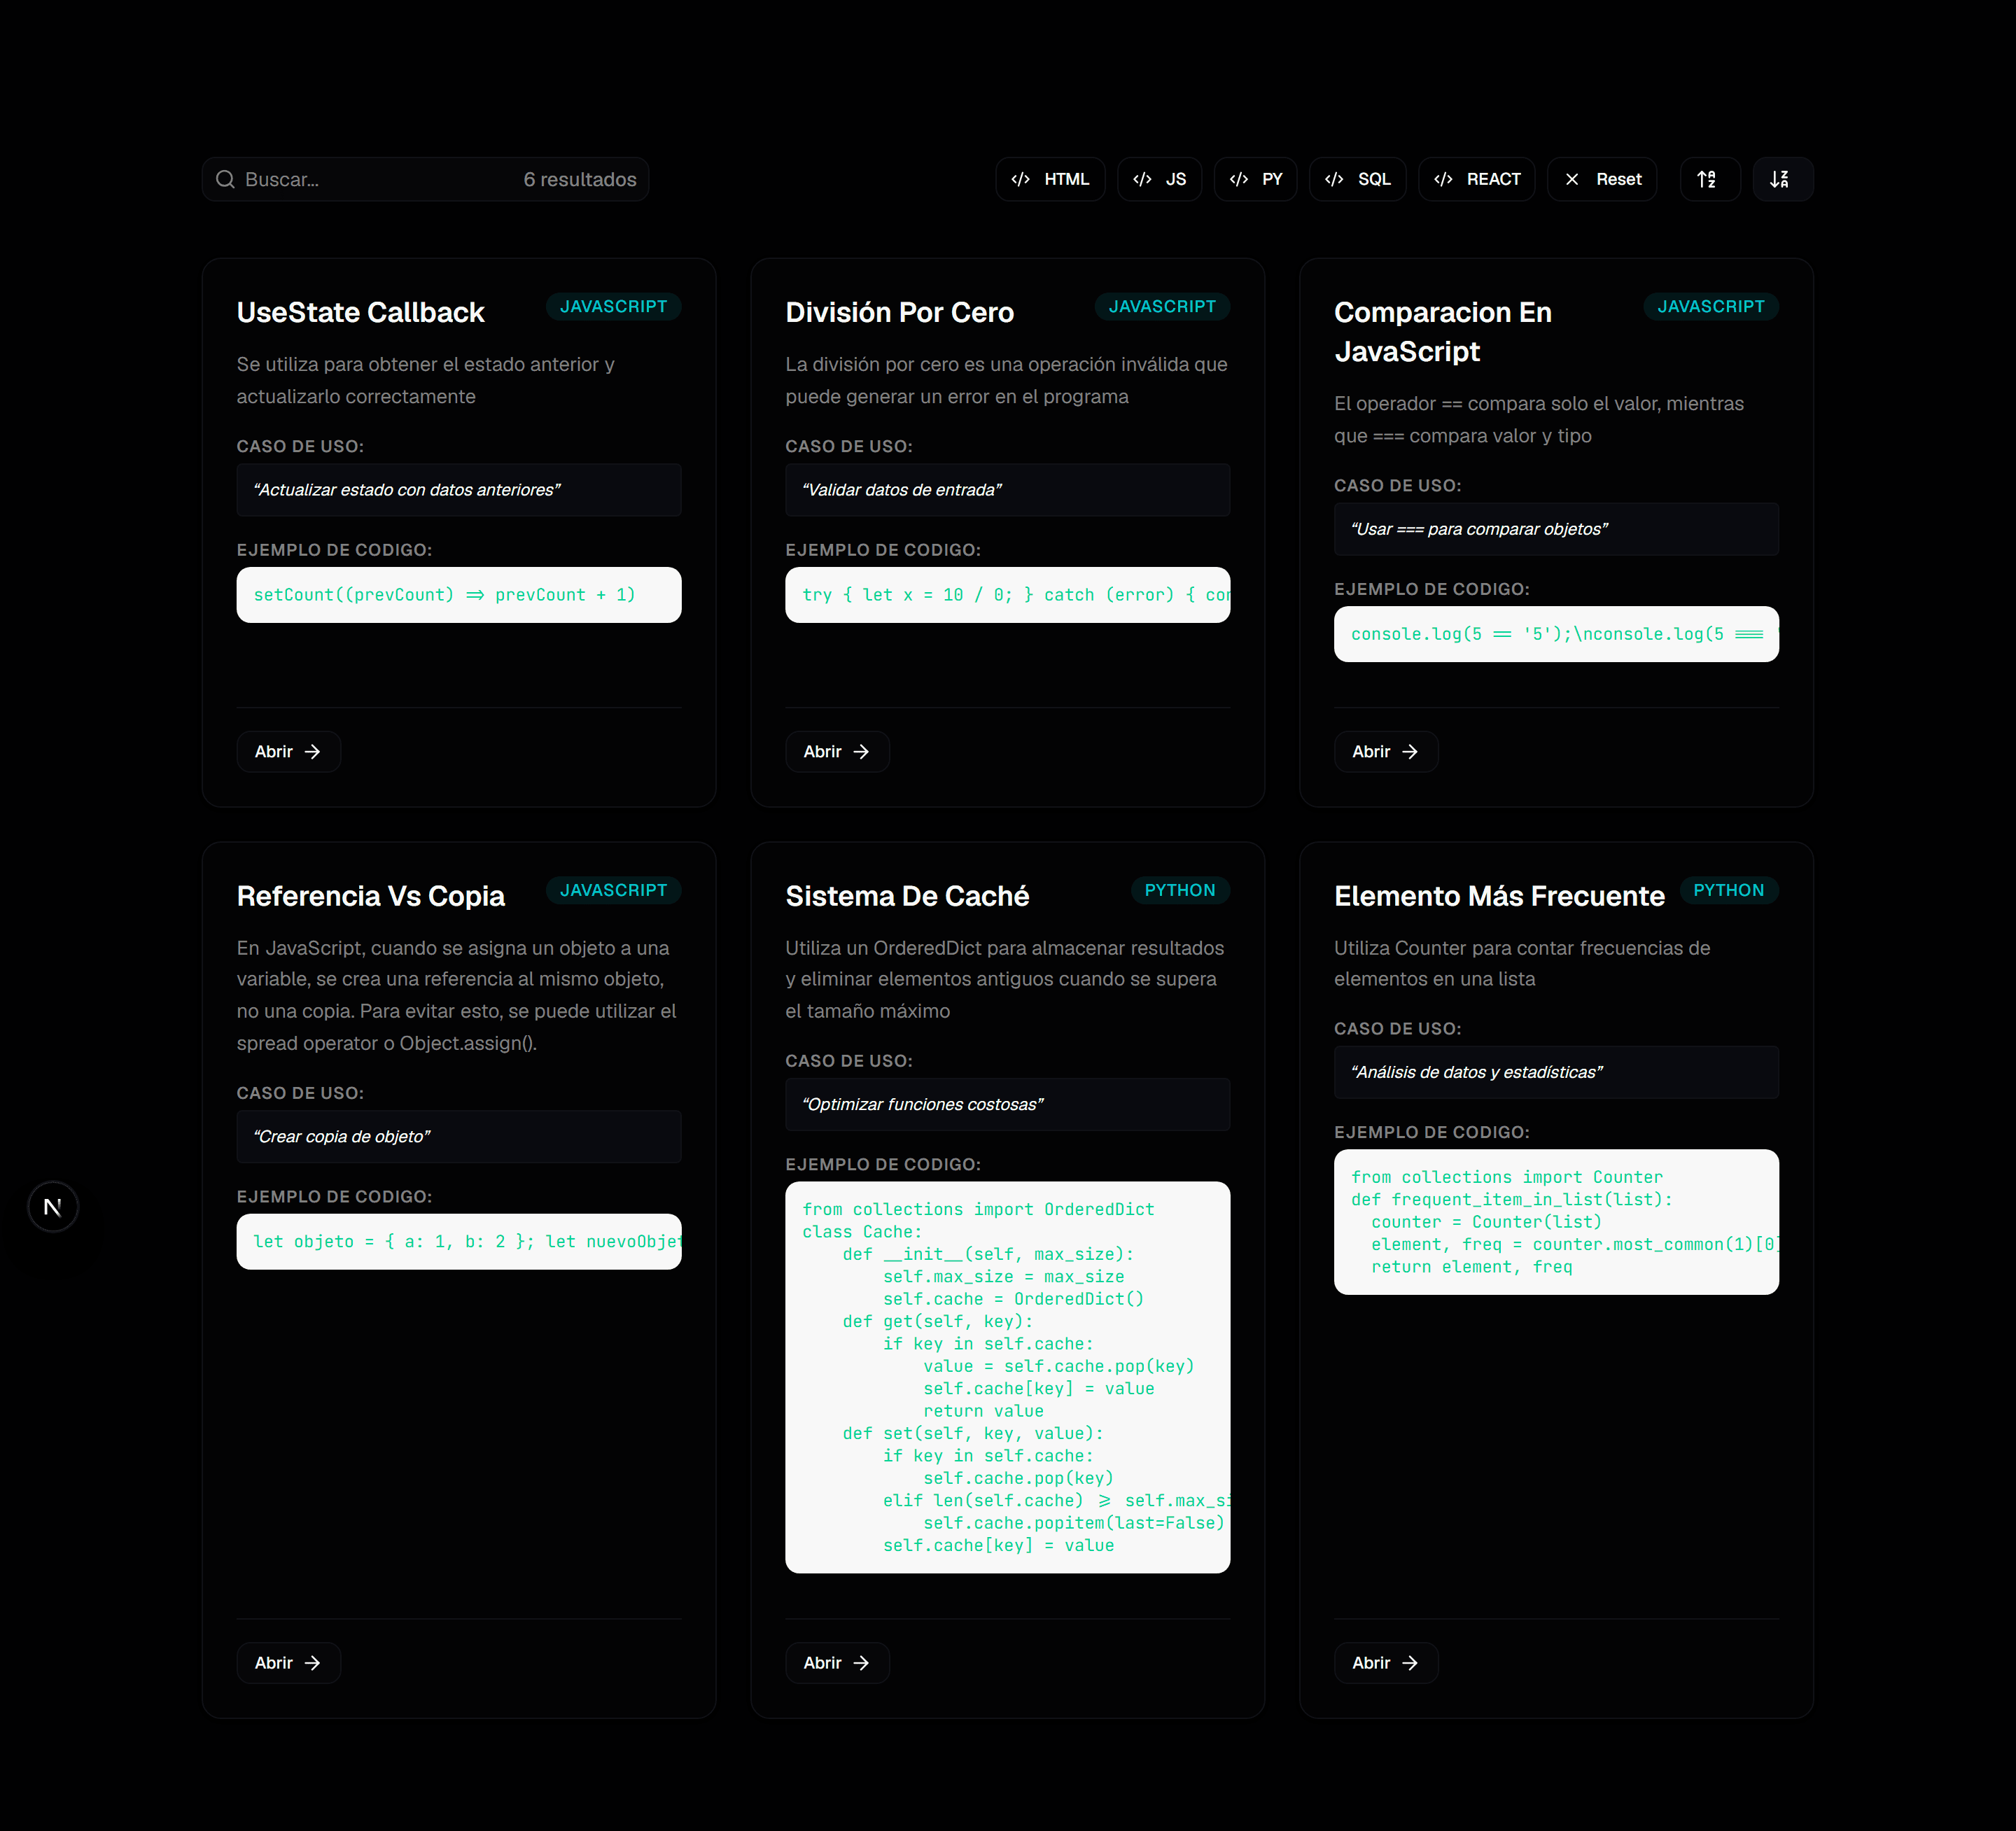Click the UseState Callback title
The width and height of the screenshot is (2016, 1831).
[360, 312]
